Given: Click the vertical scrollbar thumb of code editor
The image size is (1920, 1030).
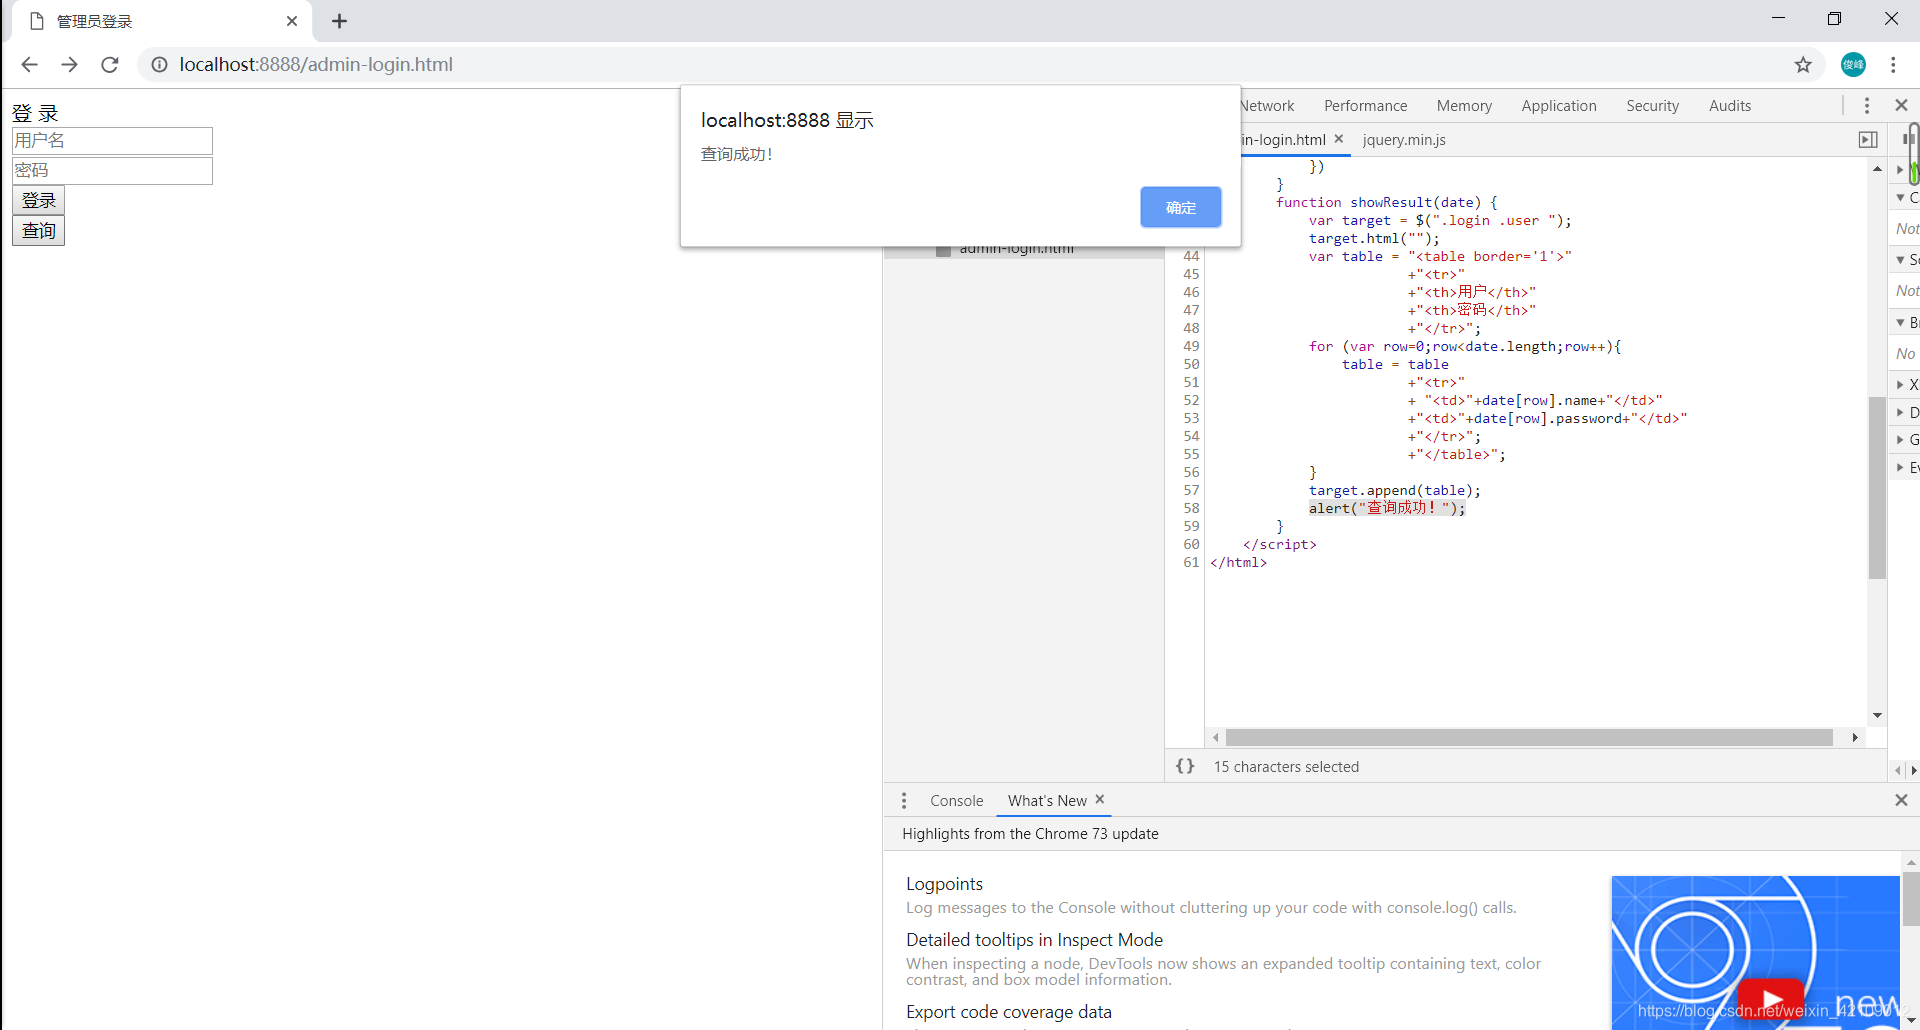Looking at the screenshot, I should pos(1877,488).
